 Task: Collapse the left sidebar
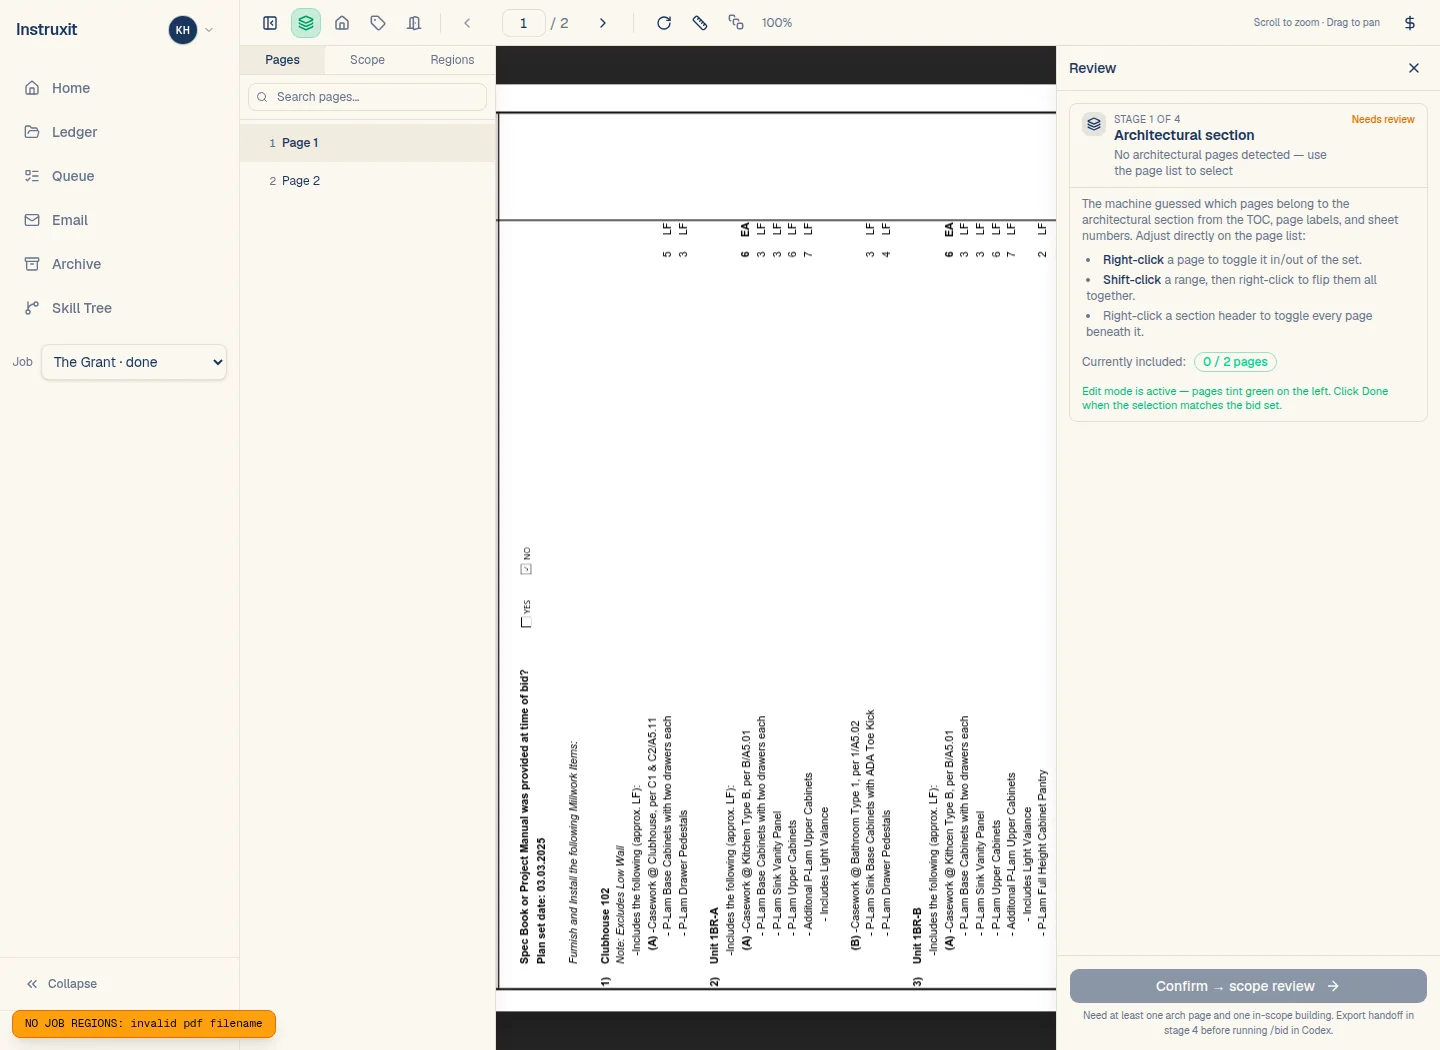[x=62, y=984]
